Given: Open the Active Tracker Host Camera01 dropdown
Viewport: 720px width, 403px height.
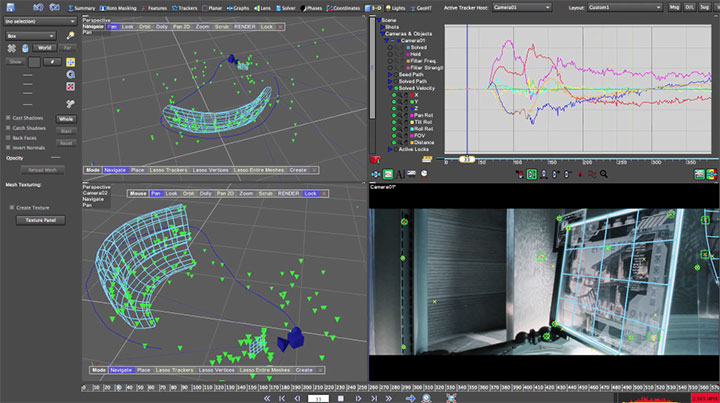Looking at the screenshot, I should click(x=522, y=7).
